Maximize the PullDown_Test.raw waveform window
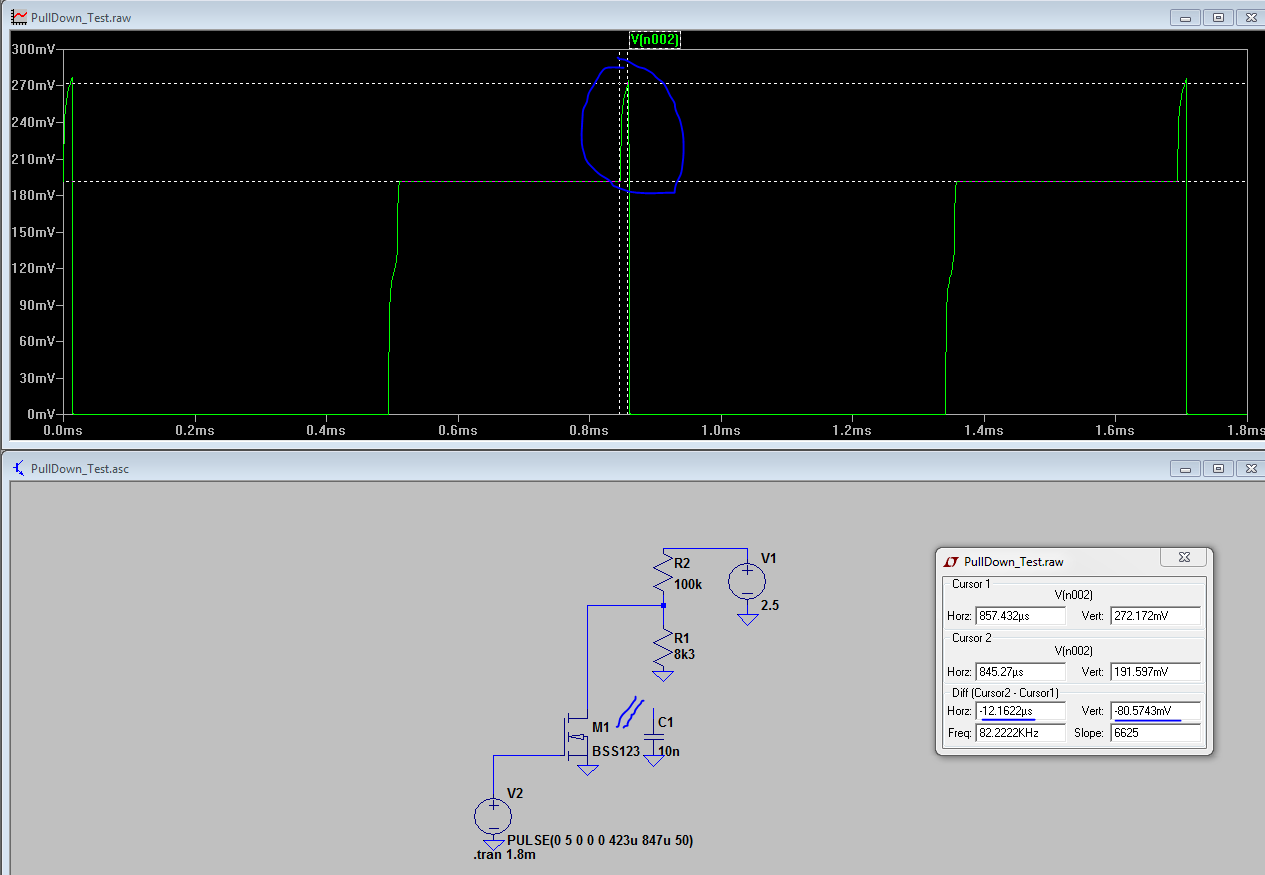Screen dimensions: 1265x875 [x=1218, y=17]
